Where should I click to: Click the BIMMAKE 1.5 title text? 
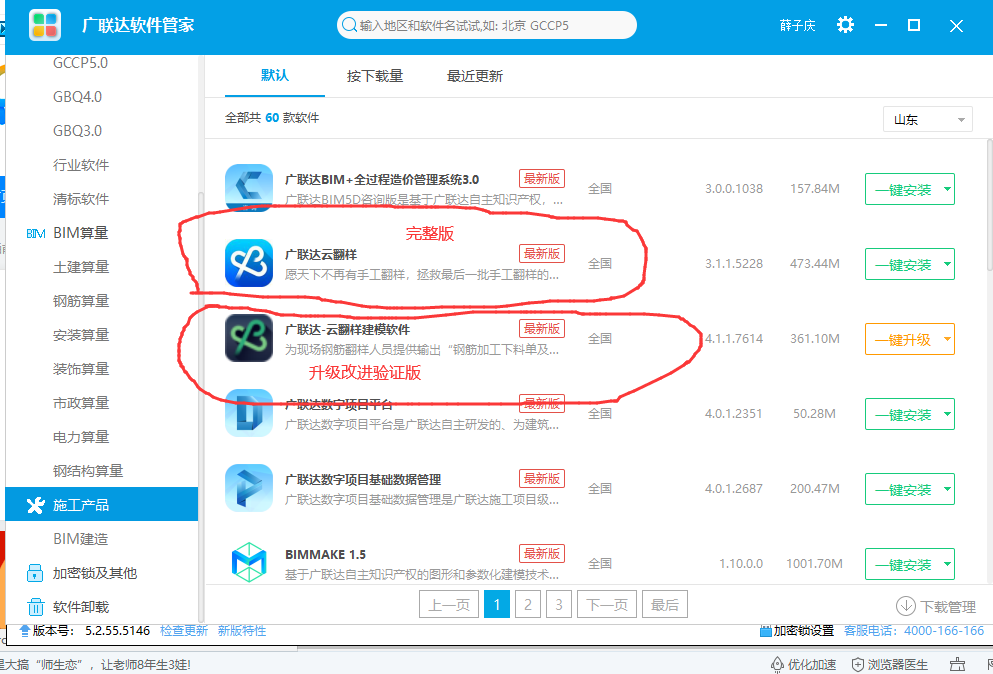click(x=326, y=554)
